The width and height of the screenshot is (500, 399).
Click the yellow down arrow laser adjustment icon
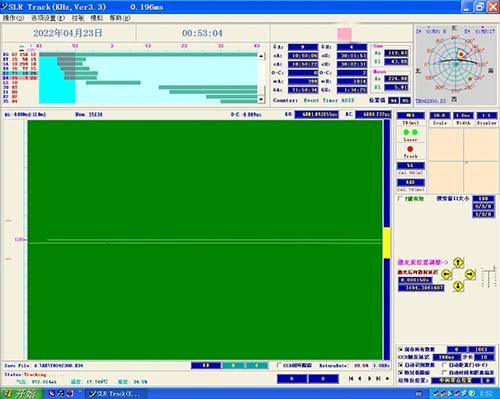tap(458, 286)
